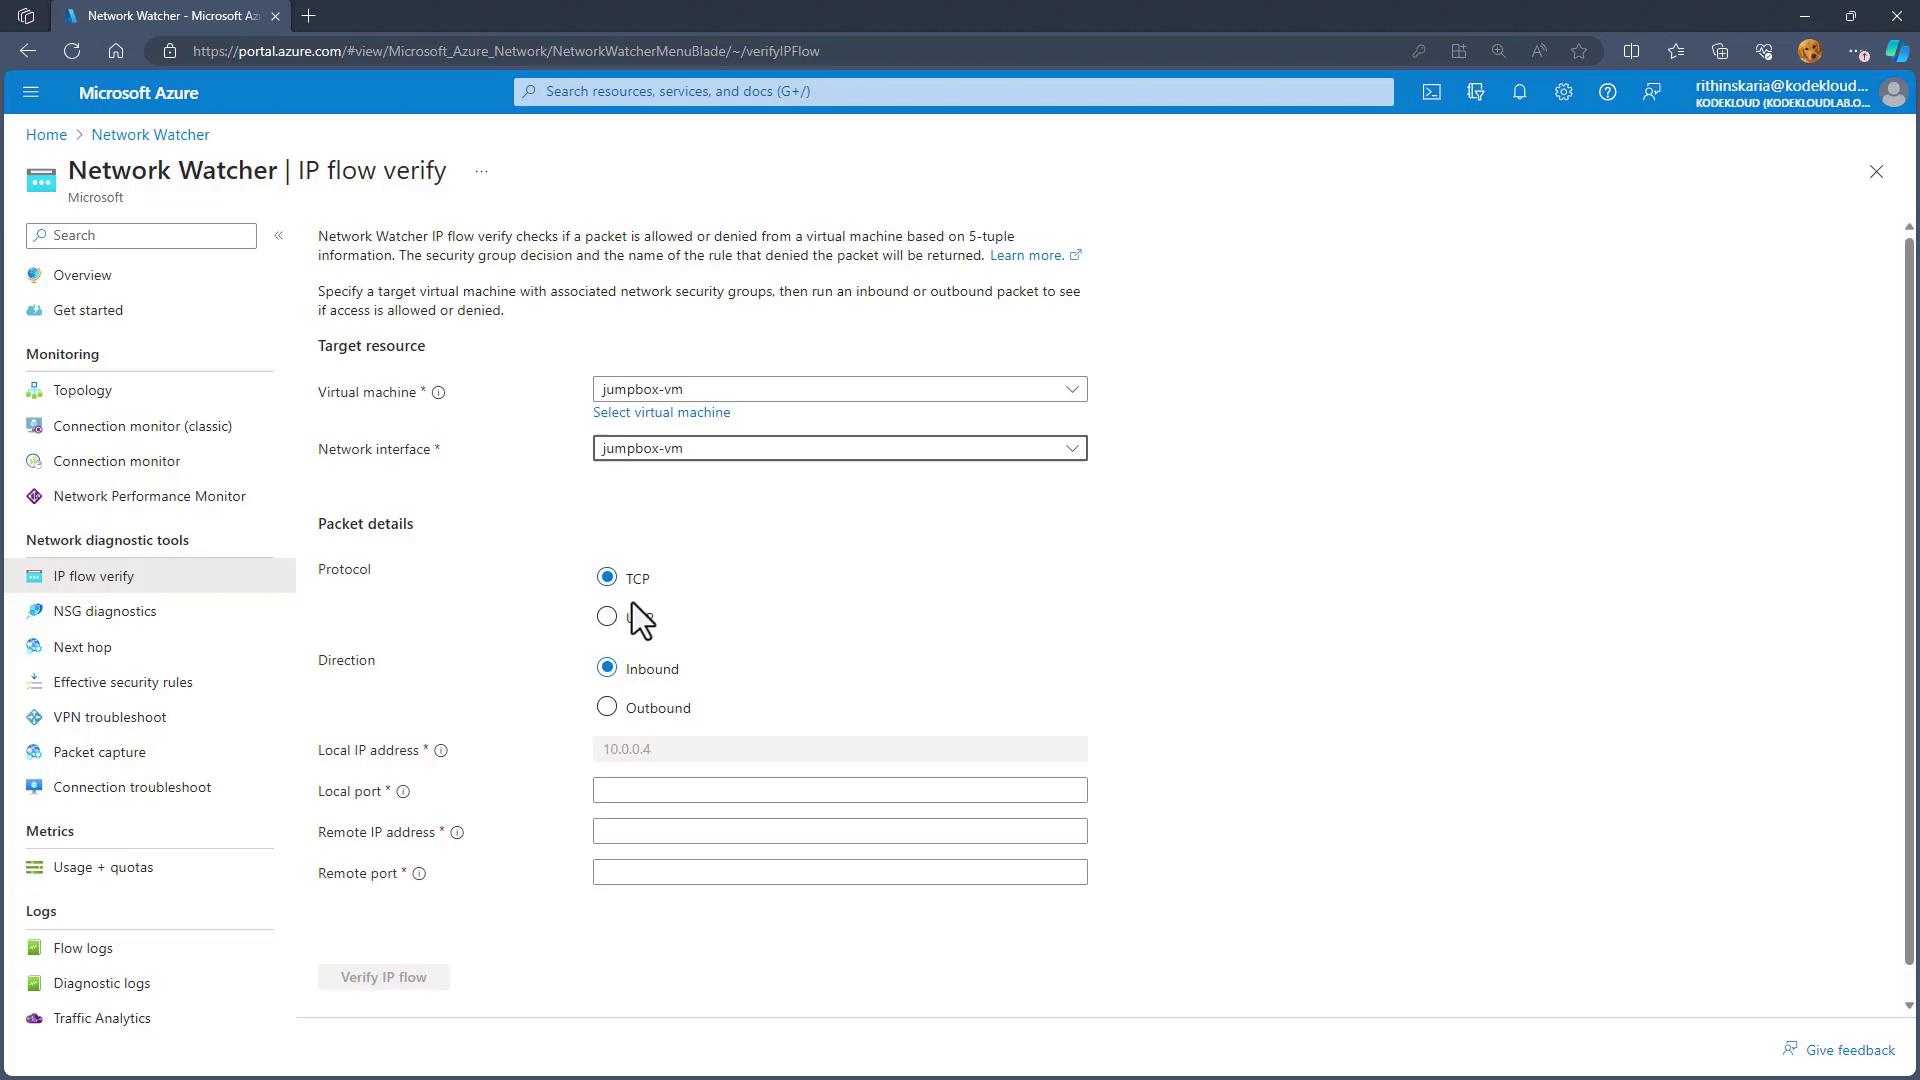This screenshot has width=1920, height=1080.
Task: Click the Select virtual machine link
Action: (x=661, y=412)
